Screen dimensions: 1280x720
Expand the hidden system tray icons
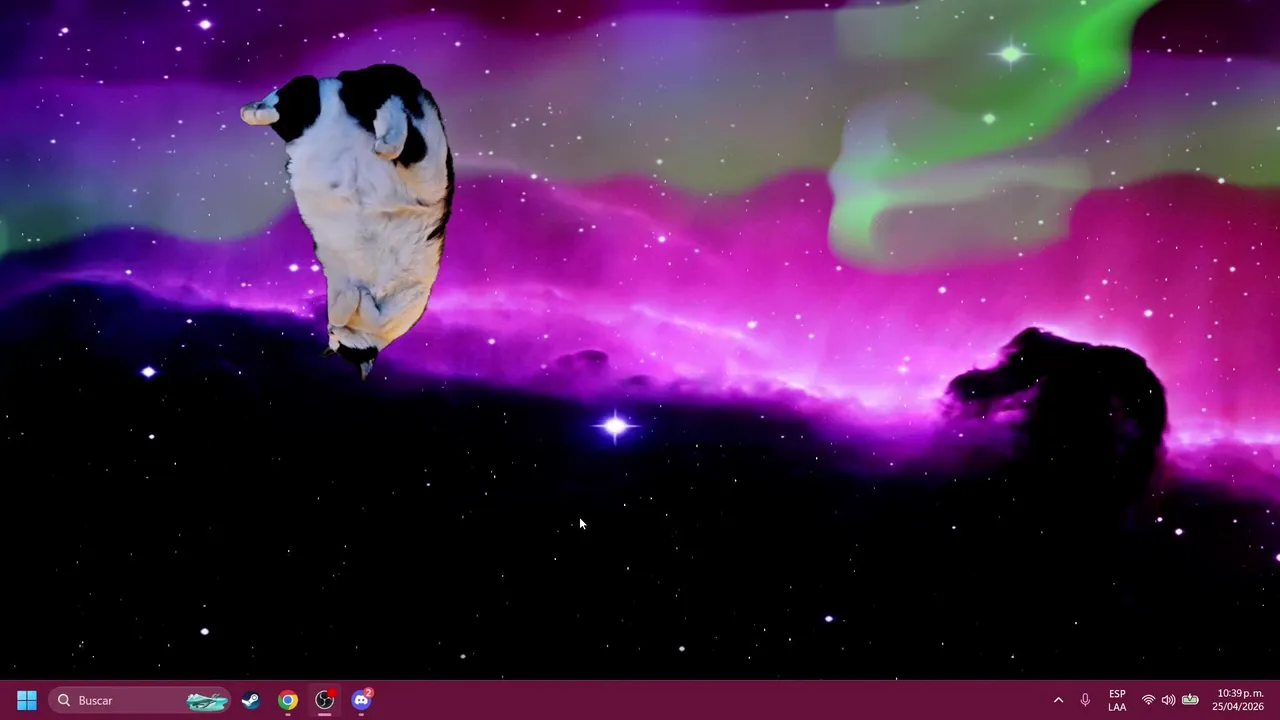tap(1058, 700)
